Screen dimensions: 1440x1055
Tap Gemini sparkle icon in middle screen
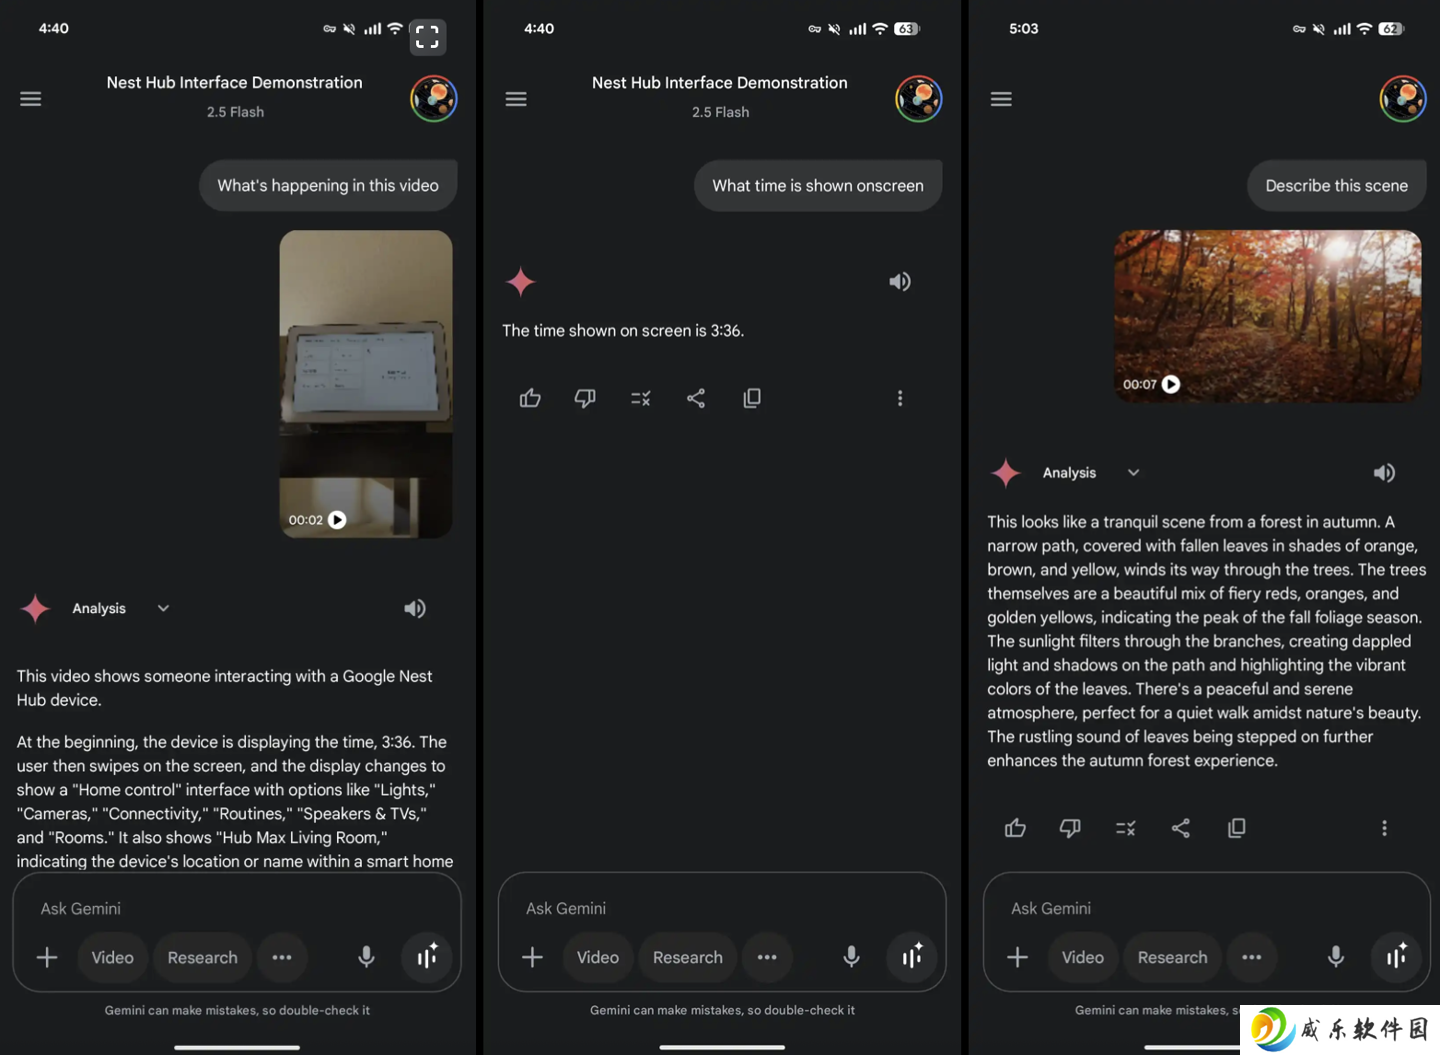[521, 282]
